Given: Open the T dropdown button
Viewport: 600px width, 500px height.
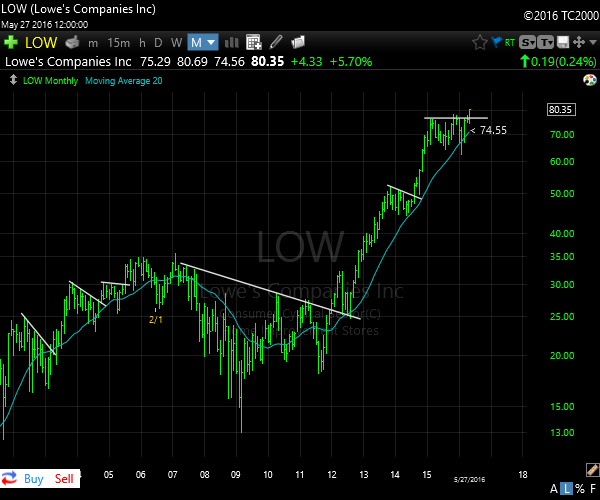Looking at the screenshot, I should click(546, 42).
